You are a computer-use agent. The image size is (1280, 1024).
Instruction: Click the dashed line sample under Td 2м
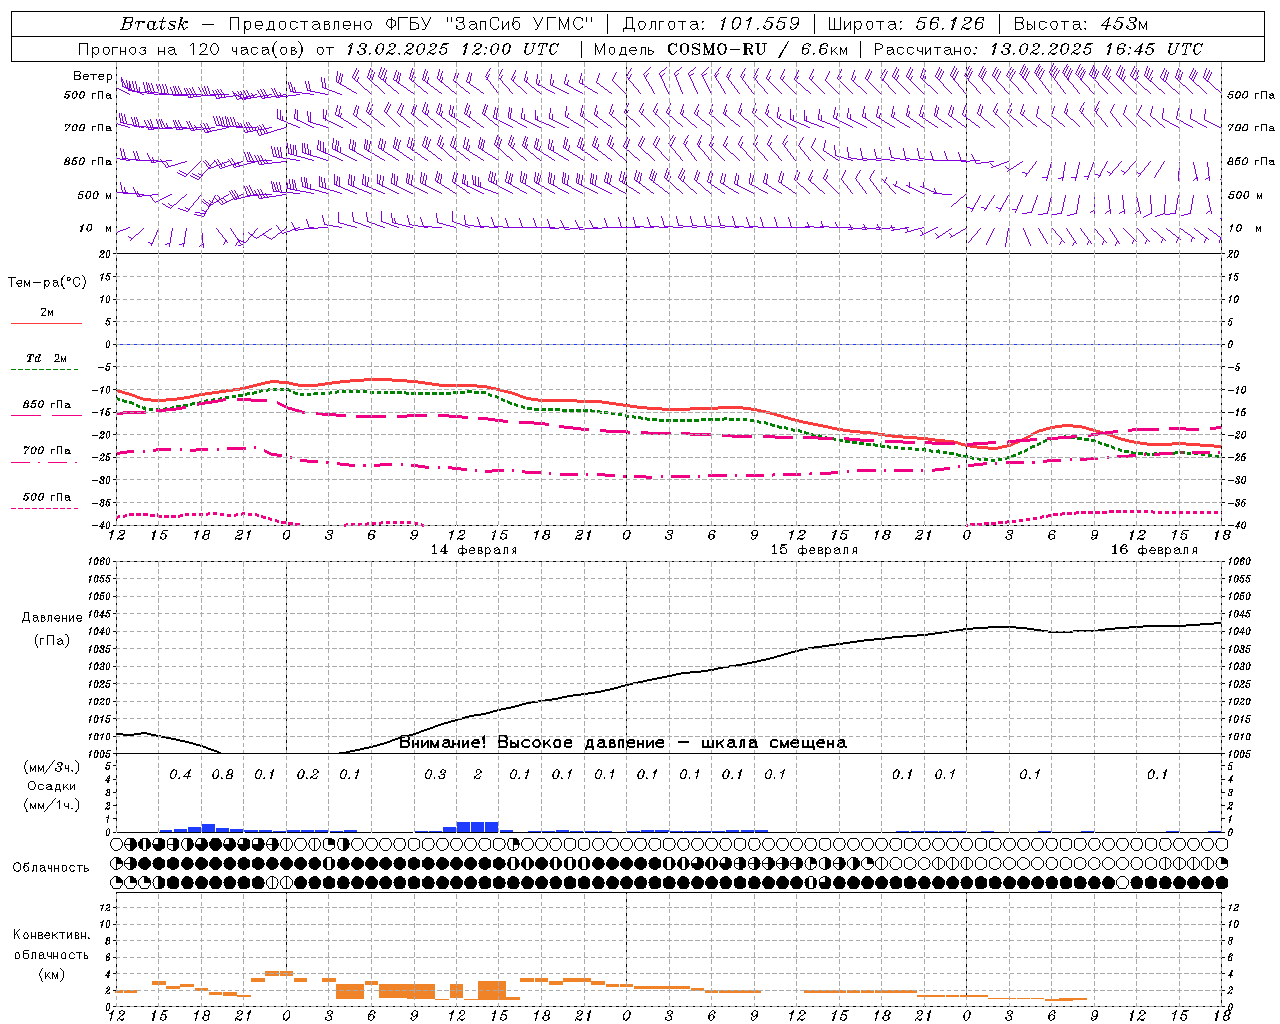click(46, 370)
